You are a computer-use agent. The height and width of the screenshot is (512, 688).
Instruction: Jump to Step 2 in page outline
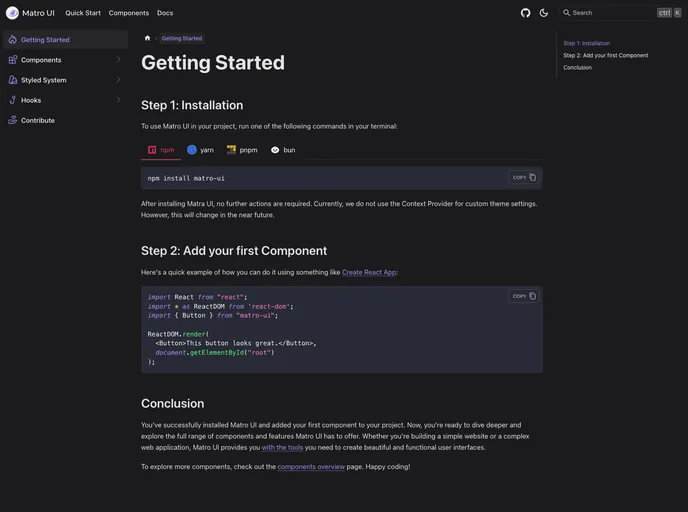coord(606,55)
